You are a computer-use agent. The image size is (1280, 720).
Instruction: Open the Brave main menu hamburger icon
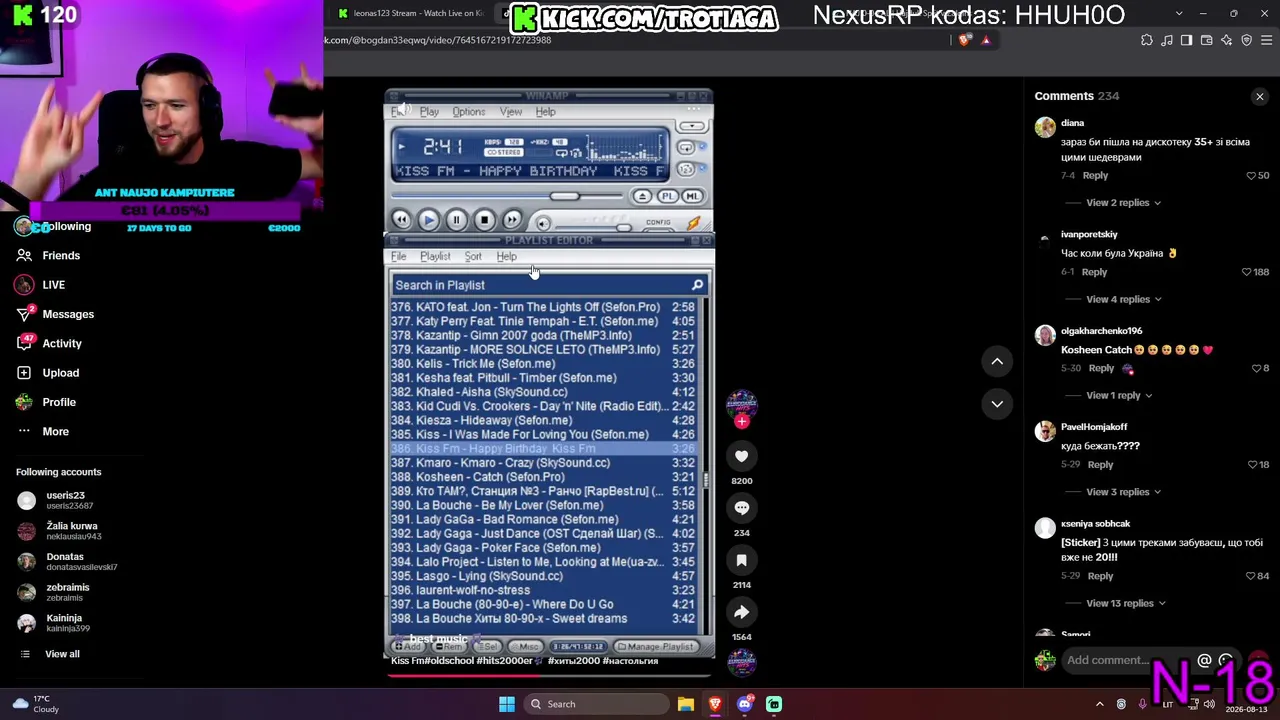pyautogui.click(x=1267, y=40)
